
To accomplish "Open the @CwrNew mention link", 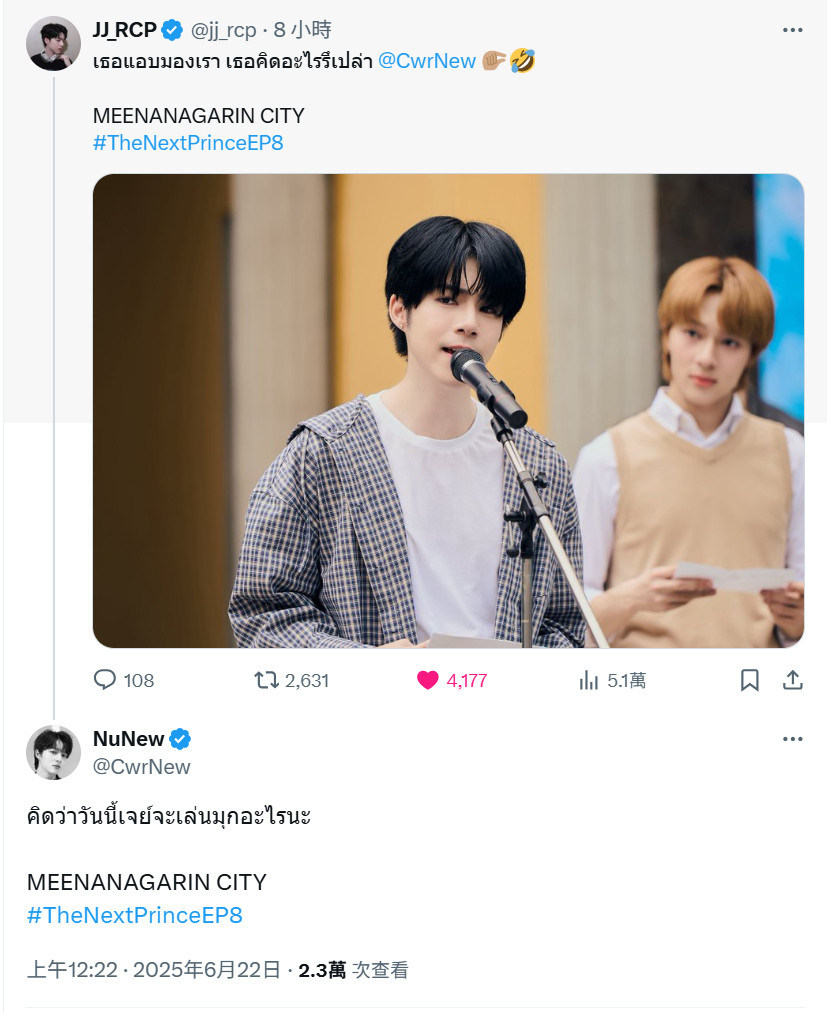I will click(x=427, y=61).
